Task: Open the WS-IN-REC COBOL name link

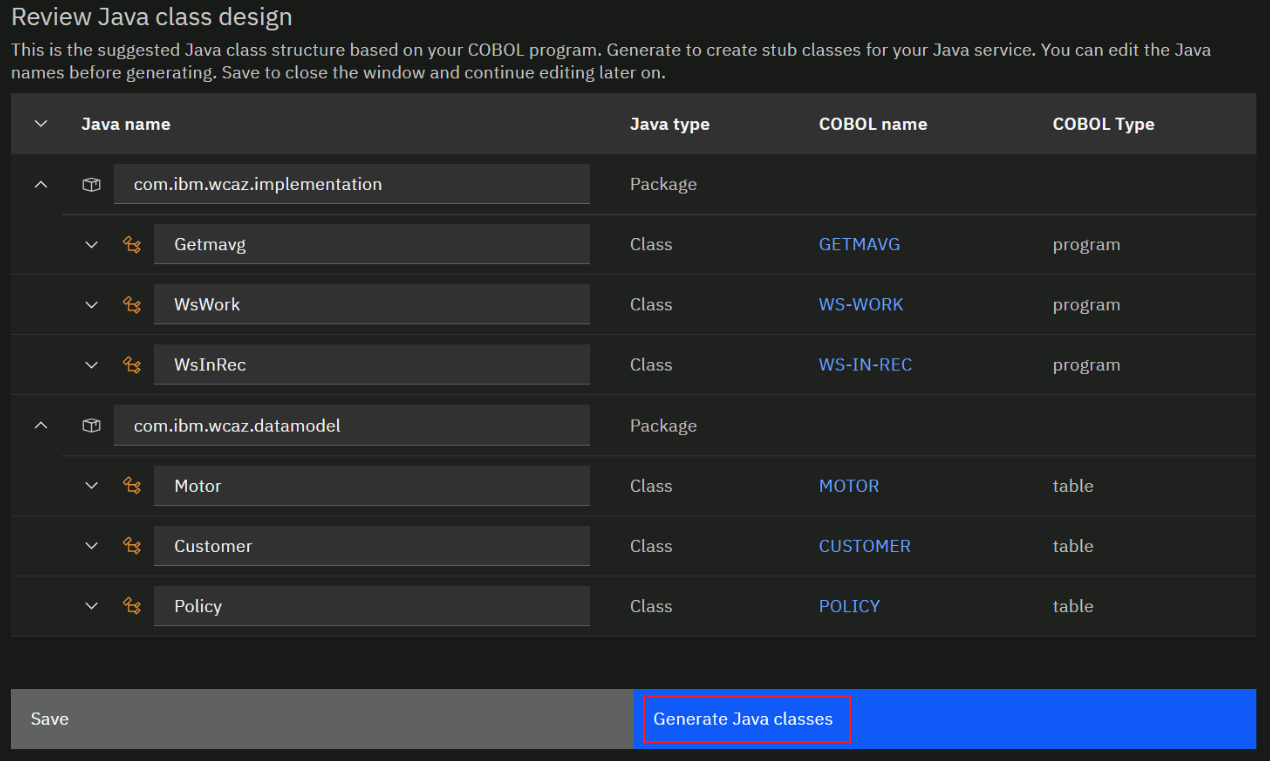Action: [865, 364]
